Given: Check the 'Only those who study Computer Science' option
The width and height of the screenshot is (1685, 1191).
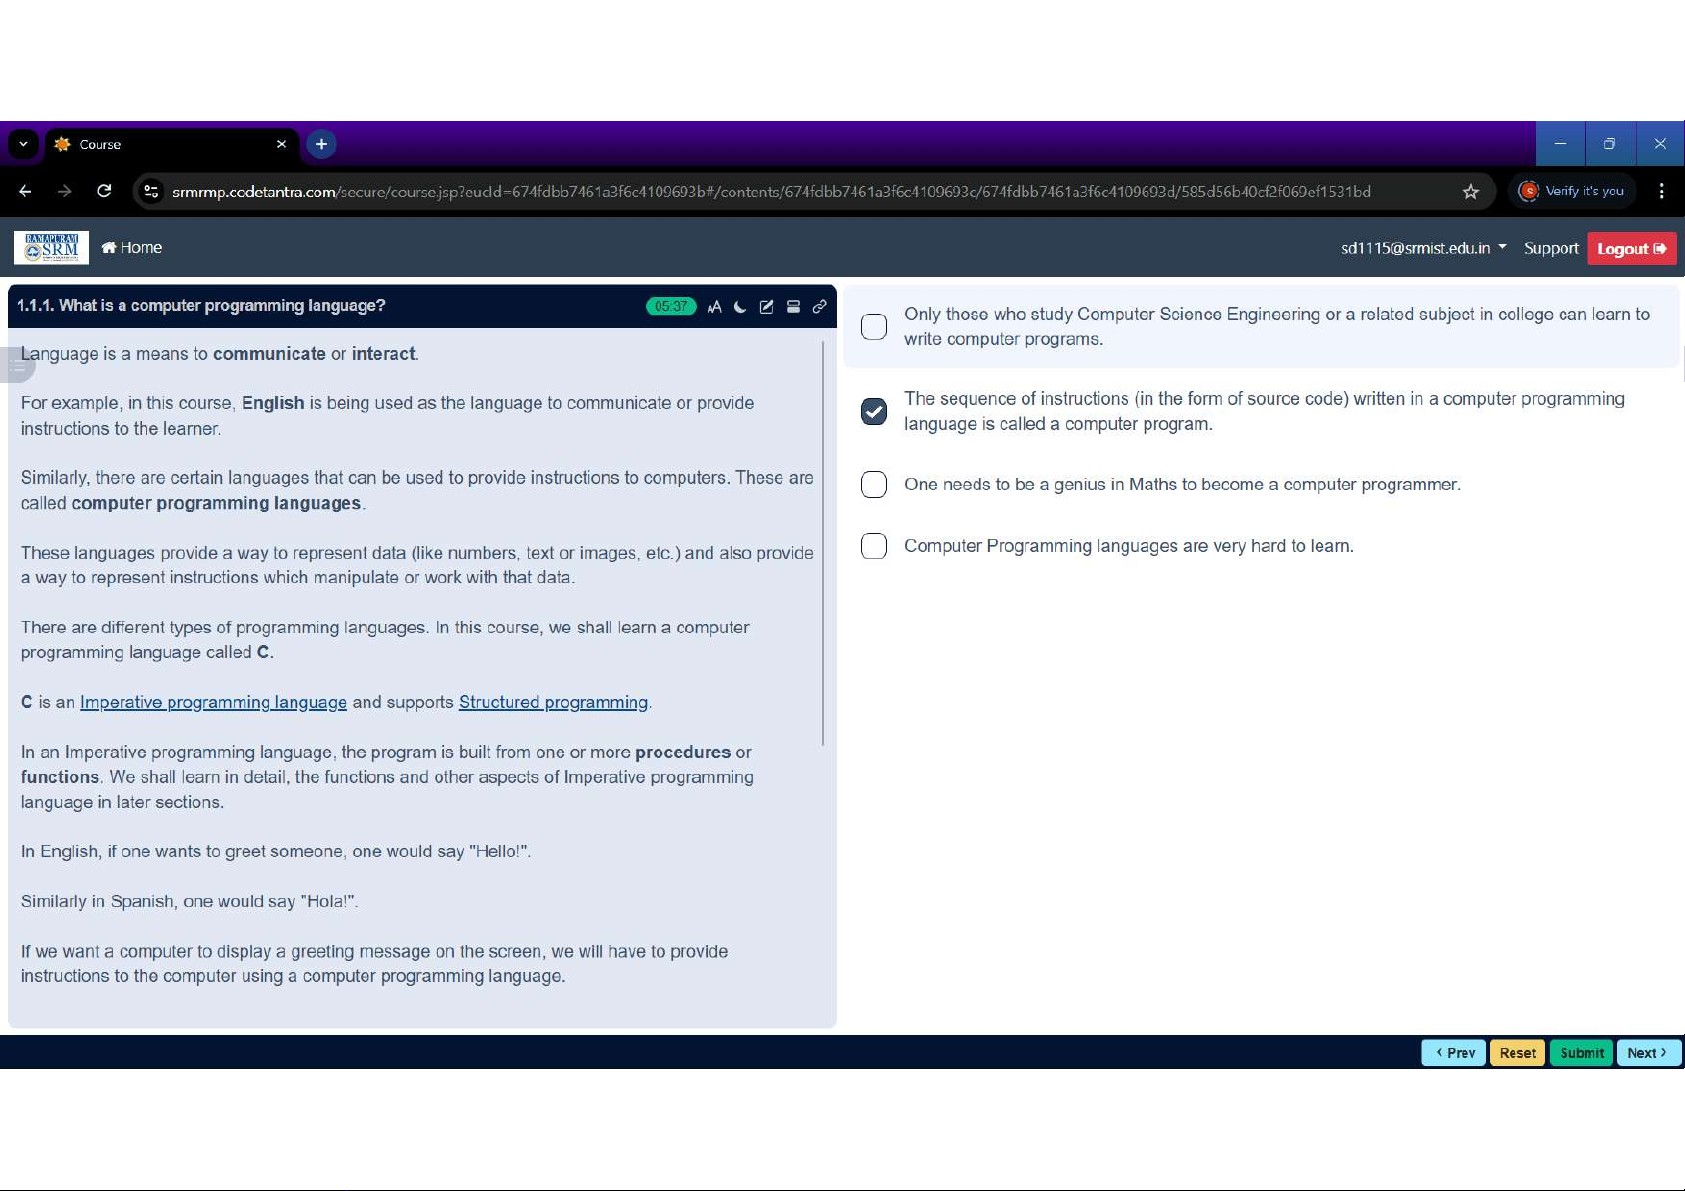Looking at the screenshot, I should (874, 327).
